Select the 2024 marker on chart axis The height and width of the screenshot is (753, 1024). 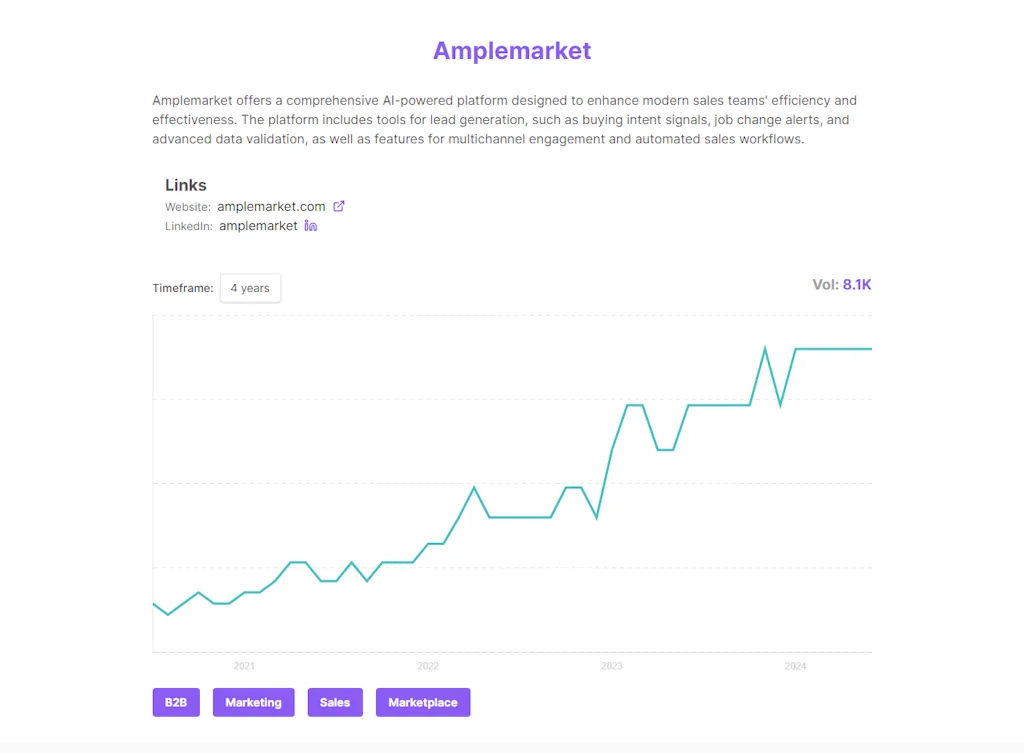point(796,666)
